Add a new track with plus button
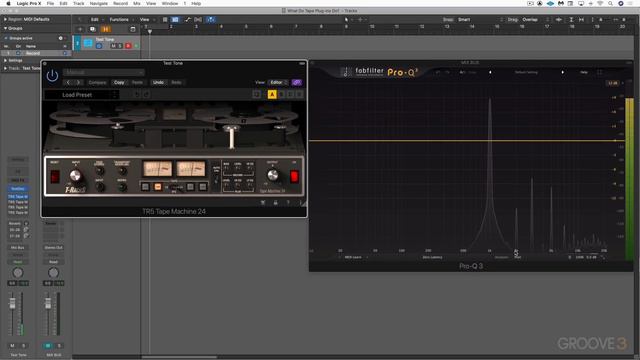The height and width of the screenshot is (360, 640). pyautogui.click(x=80, y=29)
